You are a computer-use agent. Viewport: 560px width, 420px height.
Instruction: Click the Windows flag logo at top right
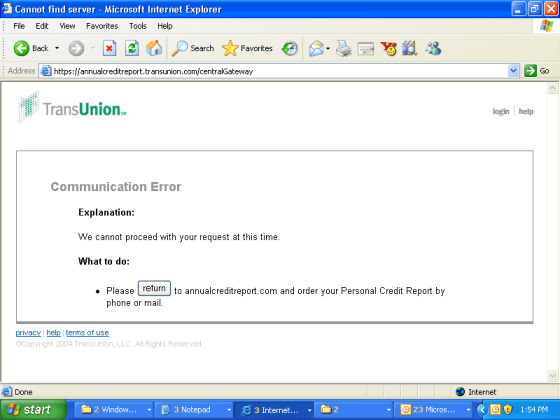[x=546, y=26]
